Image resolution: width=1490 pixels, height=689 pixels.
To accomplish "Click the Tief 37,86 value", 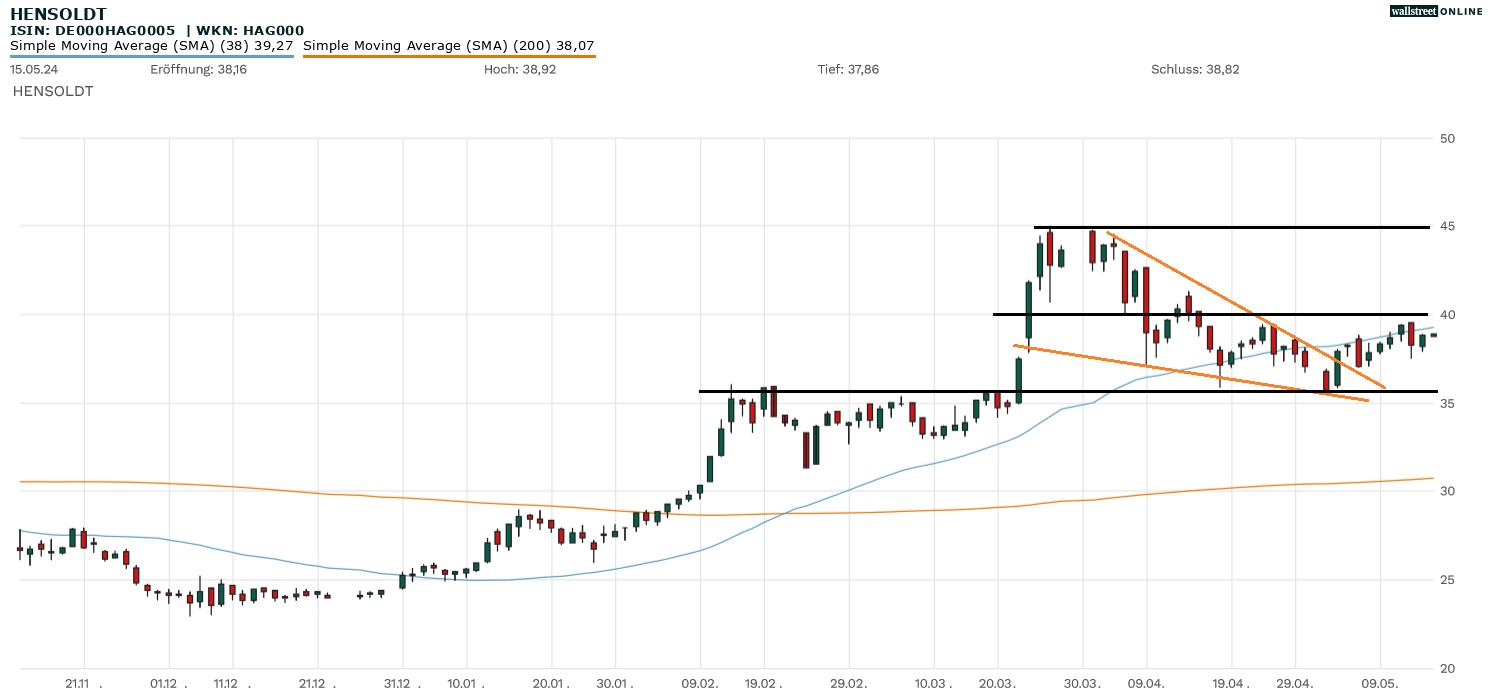I will pyautogui.click(x=848, y=69).
